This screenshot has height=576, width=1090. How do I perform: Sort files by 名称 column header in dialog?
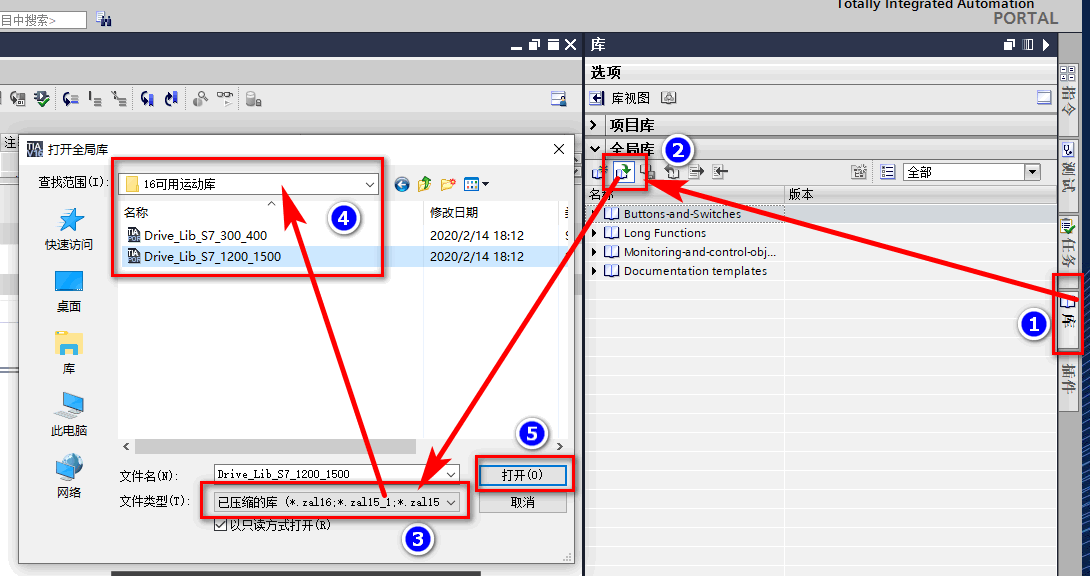[x=136, y=213]
